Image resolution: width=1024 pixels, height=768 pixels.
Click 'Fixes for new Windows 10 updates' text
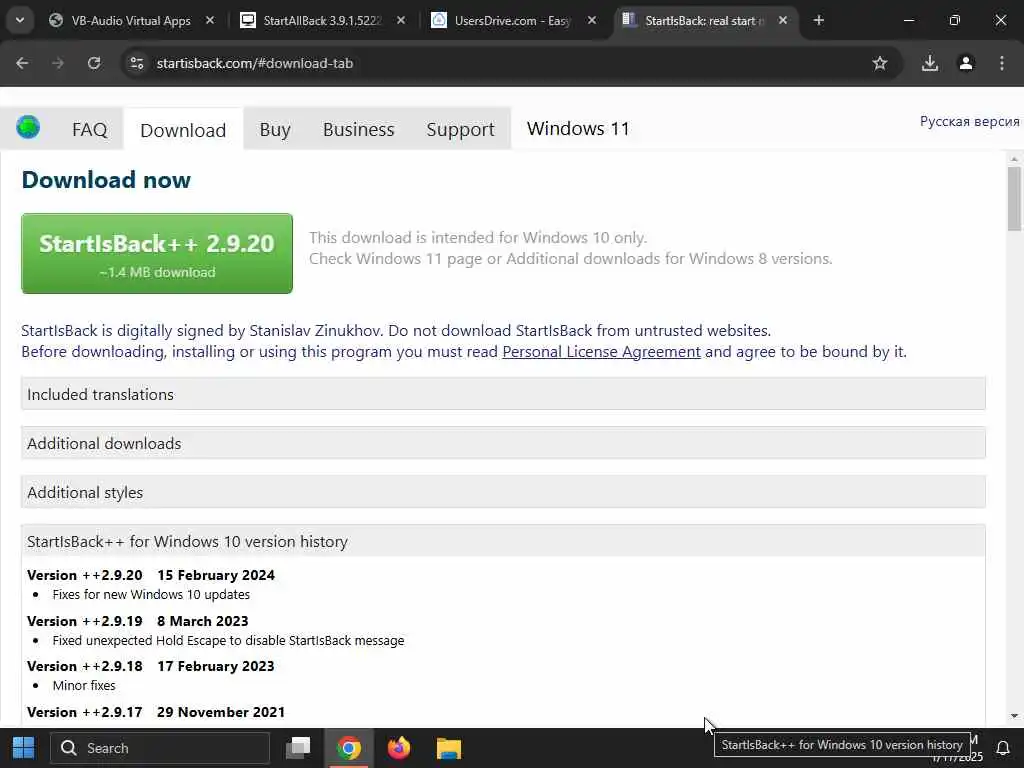pos(151,594)
